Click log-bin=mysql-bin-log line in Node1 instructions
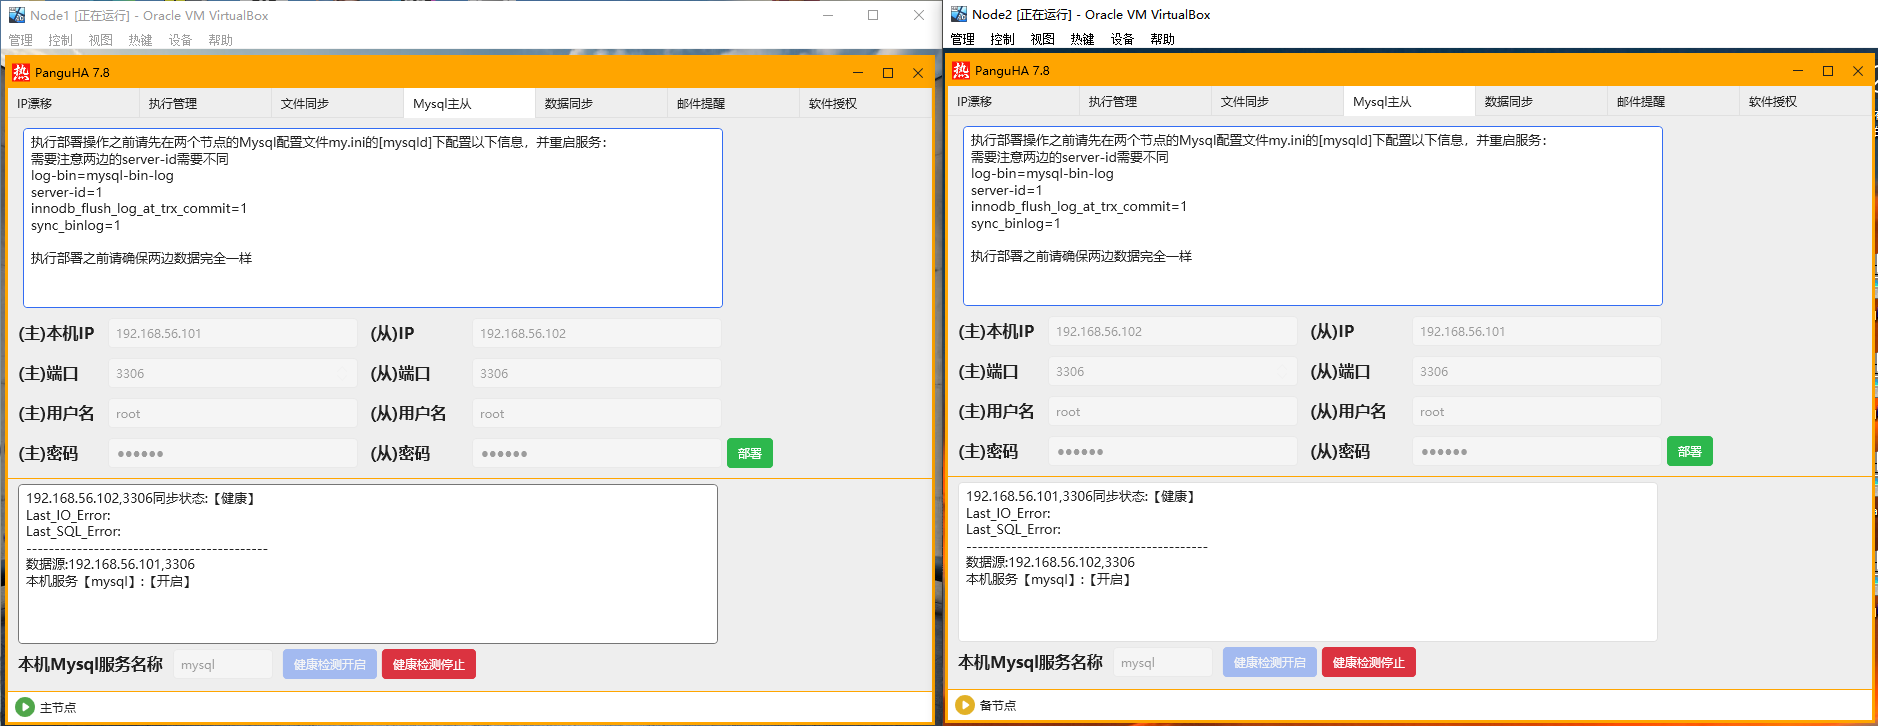The image size is (1878, 726). [102, 175]
